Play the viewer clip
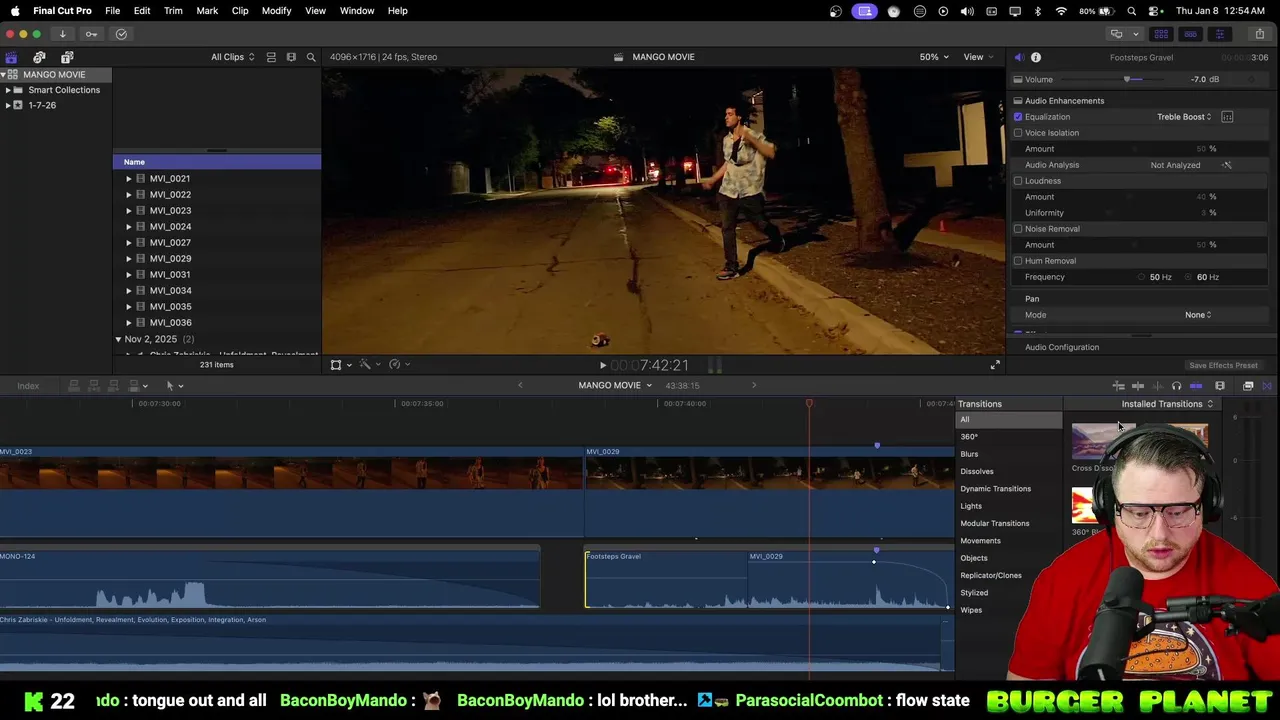The width and height of the screenshot is (1280, 720). (602, 366)
